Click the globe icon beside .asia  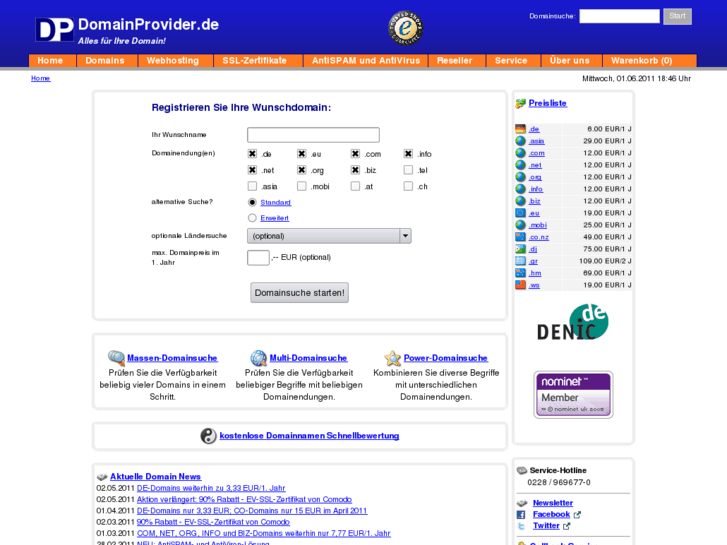521,141
